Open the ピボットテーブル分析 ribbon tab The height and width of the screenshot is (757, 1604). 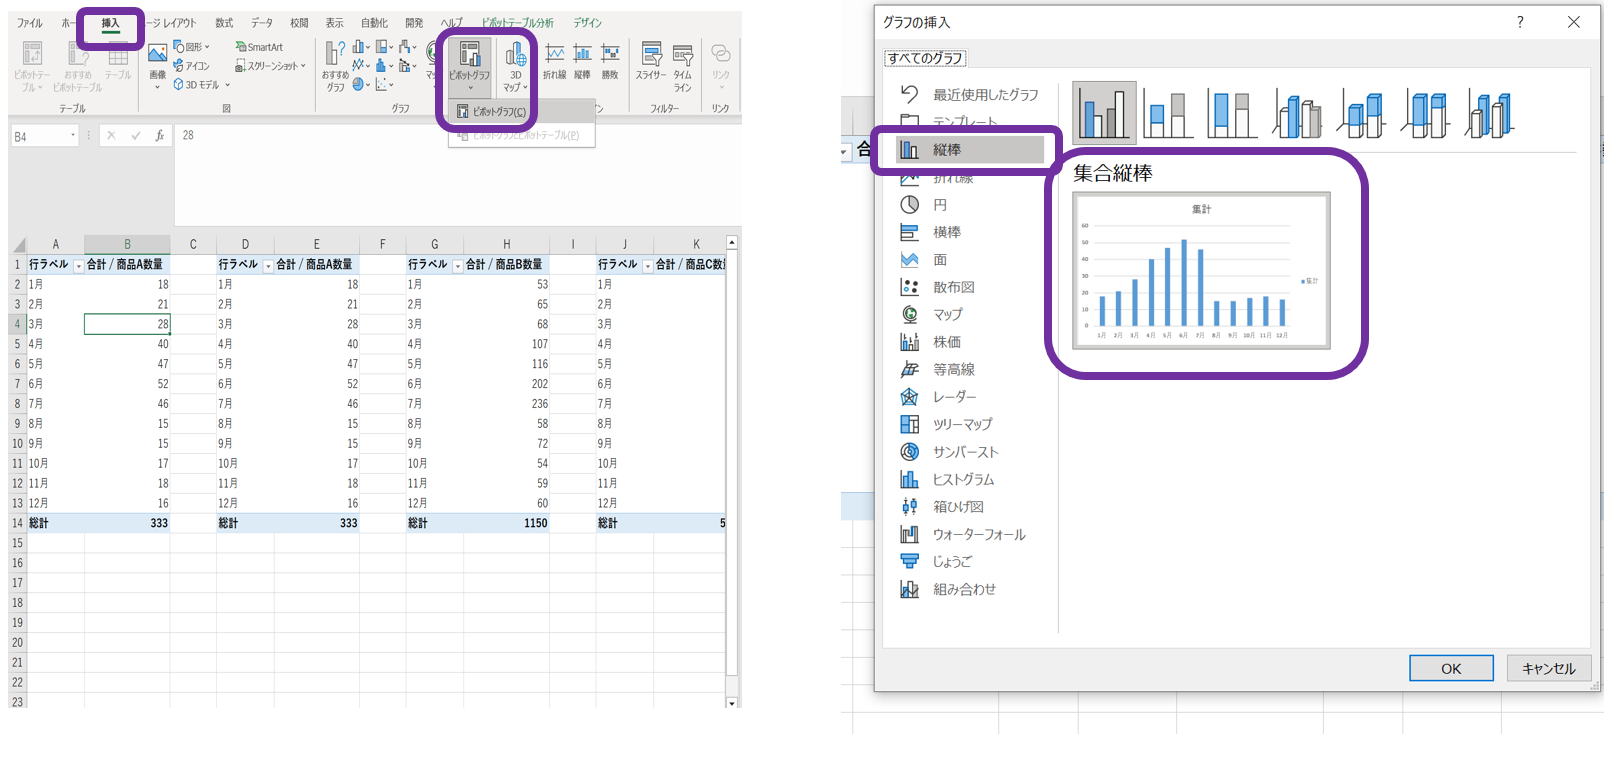(517, 23)
